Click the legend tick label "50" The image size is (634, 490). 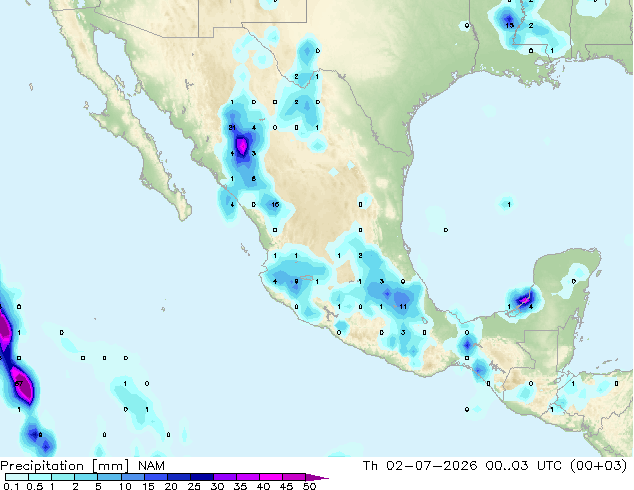309,486
